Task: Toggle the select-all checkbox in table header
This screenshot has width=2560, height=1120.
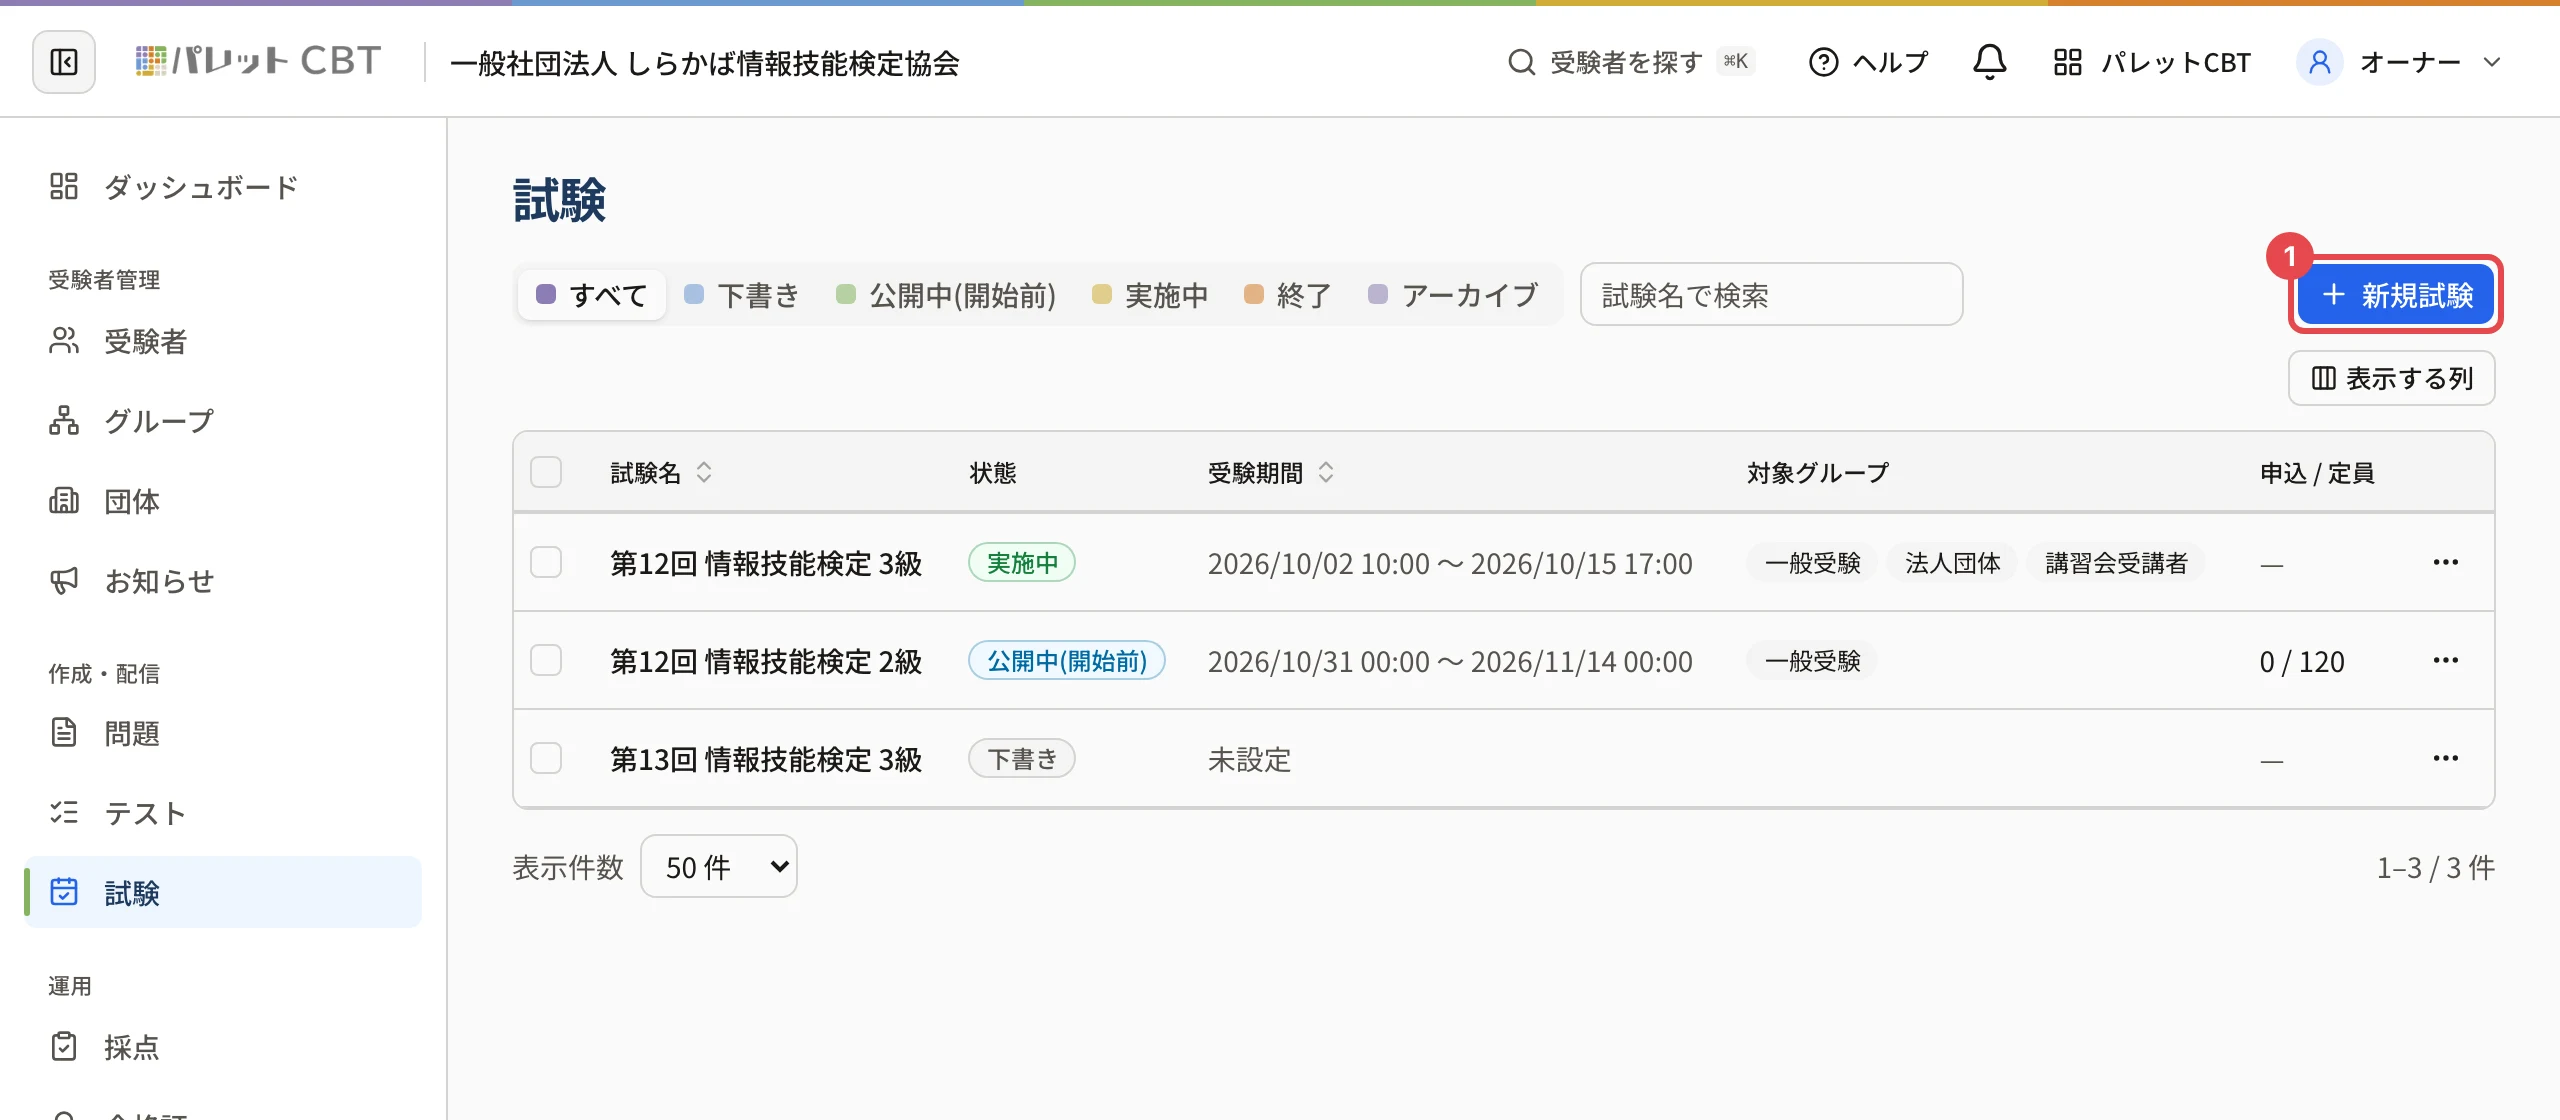Action: (546, 472)
